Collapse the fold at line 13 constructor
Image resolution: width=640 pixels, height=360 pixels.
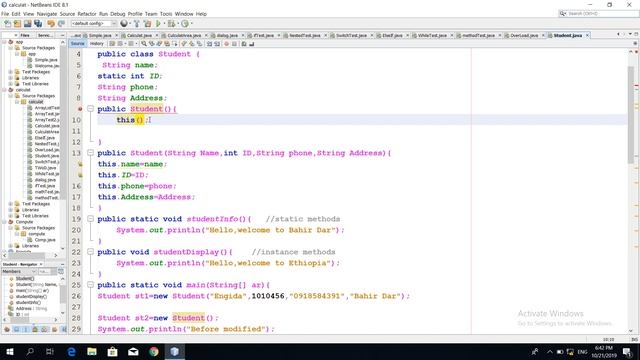91,153
